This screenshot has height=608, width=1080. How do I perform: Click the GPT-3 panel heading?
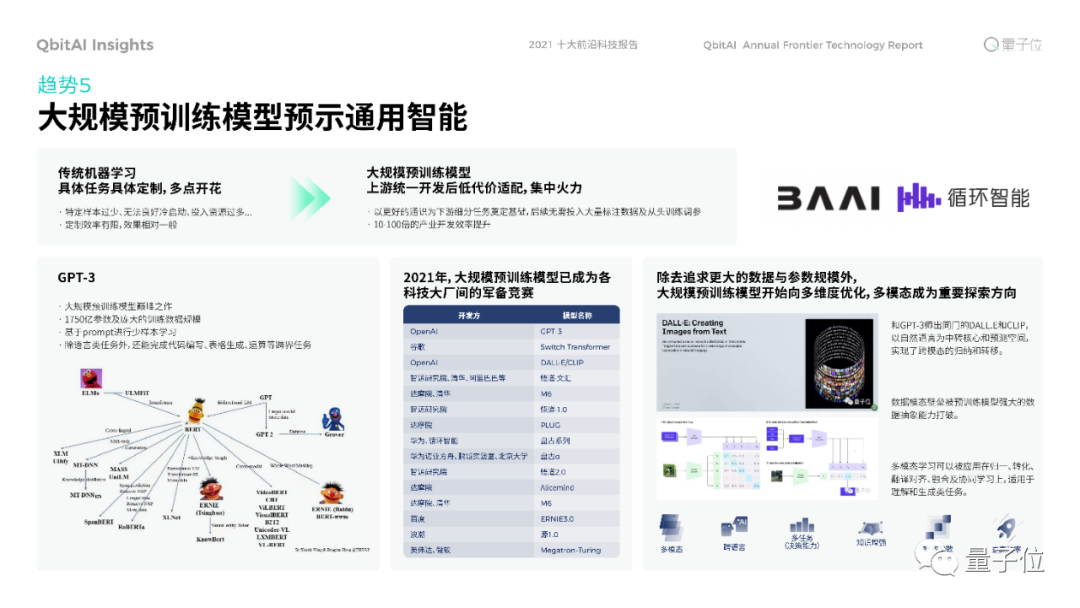tap(76, 277)
